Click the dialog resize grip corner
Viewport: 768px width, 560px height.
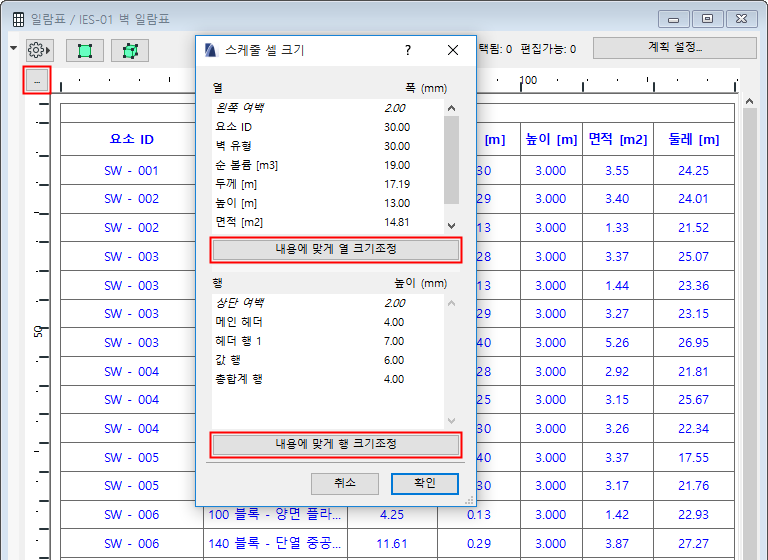(469, 500)
